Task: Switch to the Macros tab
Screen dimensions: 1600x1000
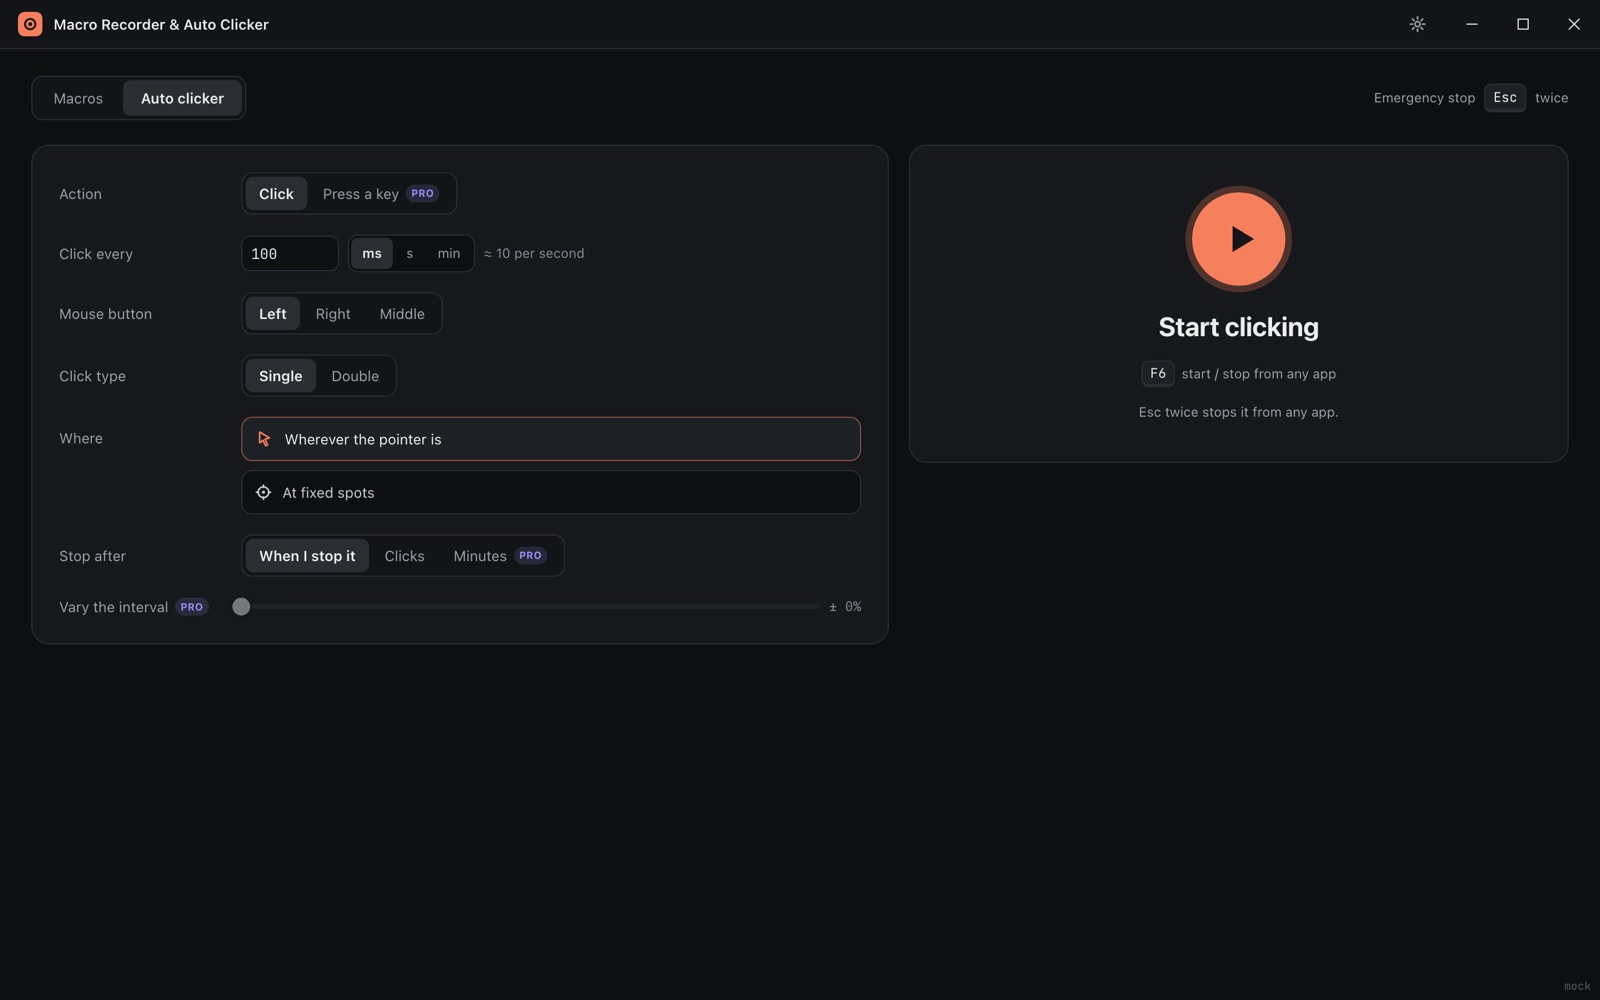Action: click(x=78, y=98)
